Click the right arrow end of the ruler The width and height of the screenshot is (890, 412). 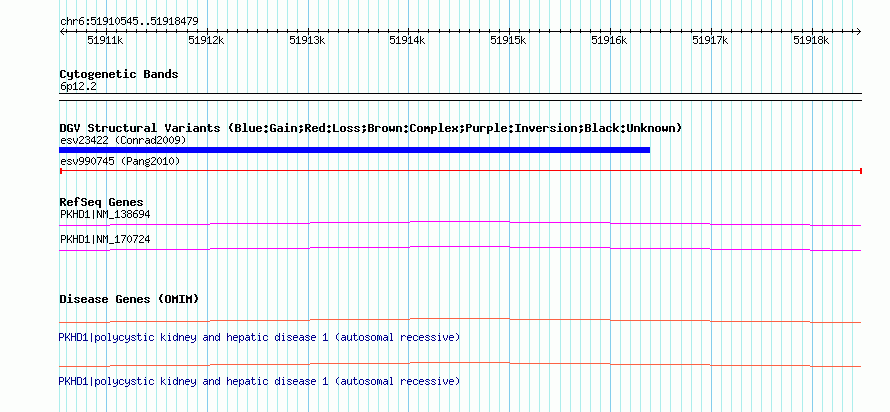(x=859, y=31)
